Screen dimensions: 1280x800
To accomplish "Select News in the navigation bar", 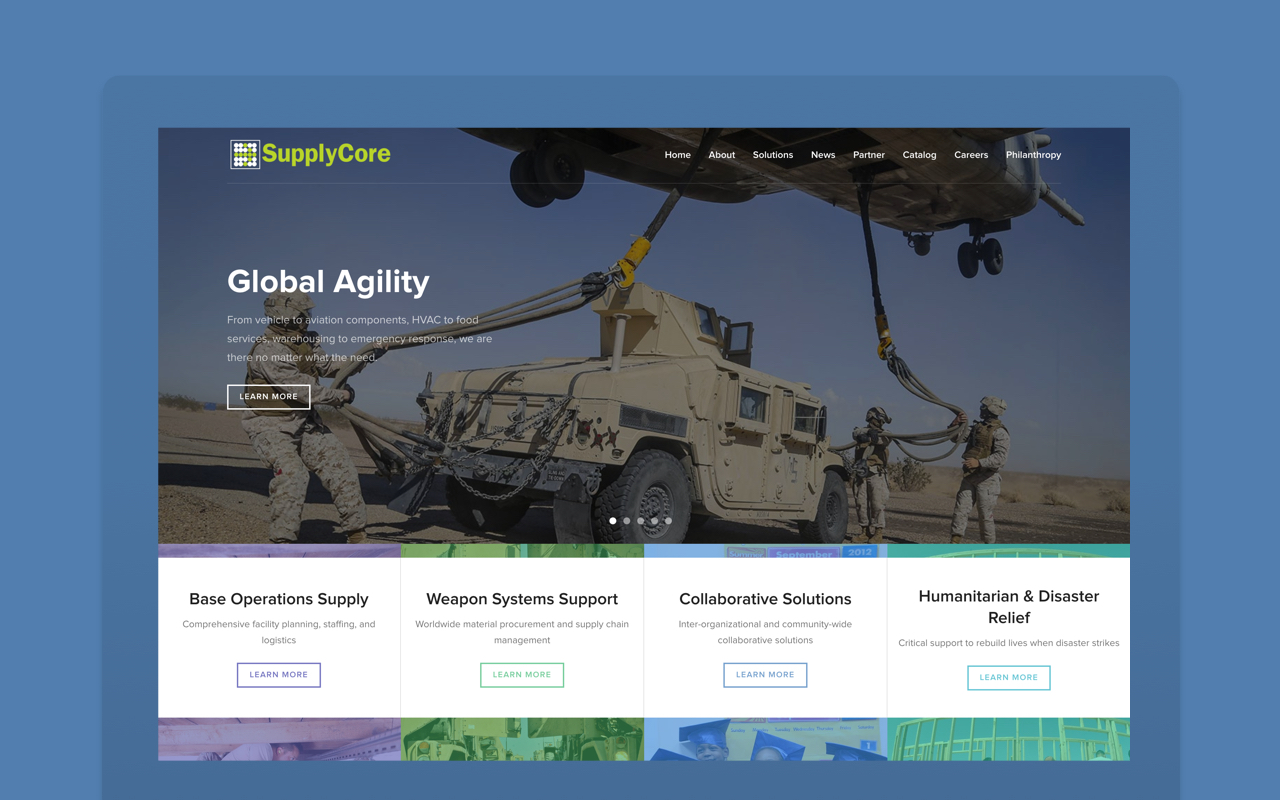I will coord(822,155).
